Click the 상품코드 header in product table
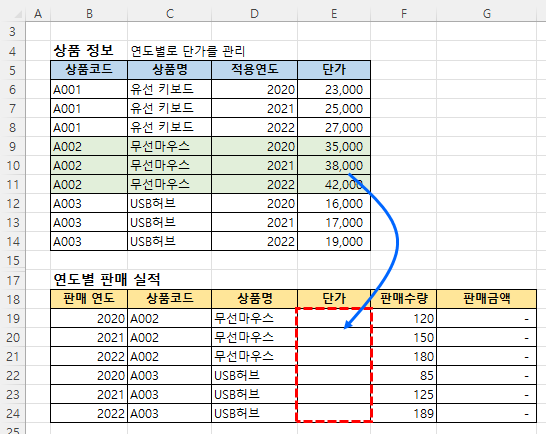 (89, 70)
